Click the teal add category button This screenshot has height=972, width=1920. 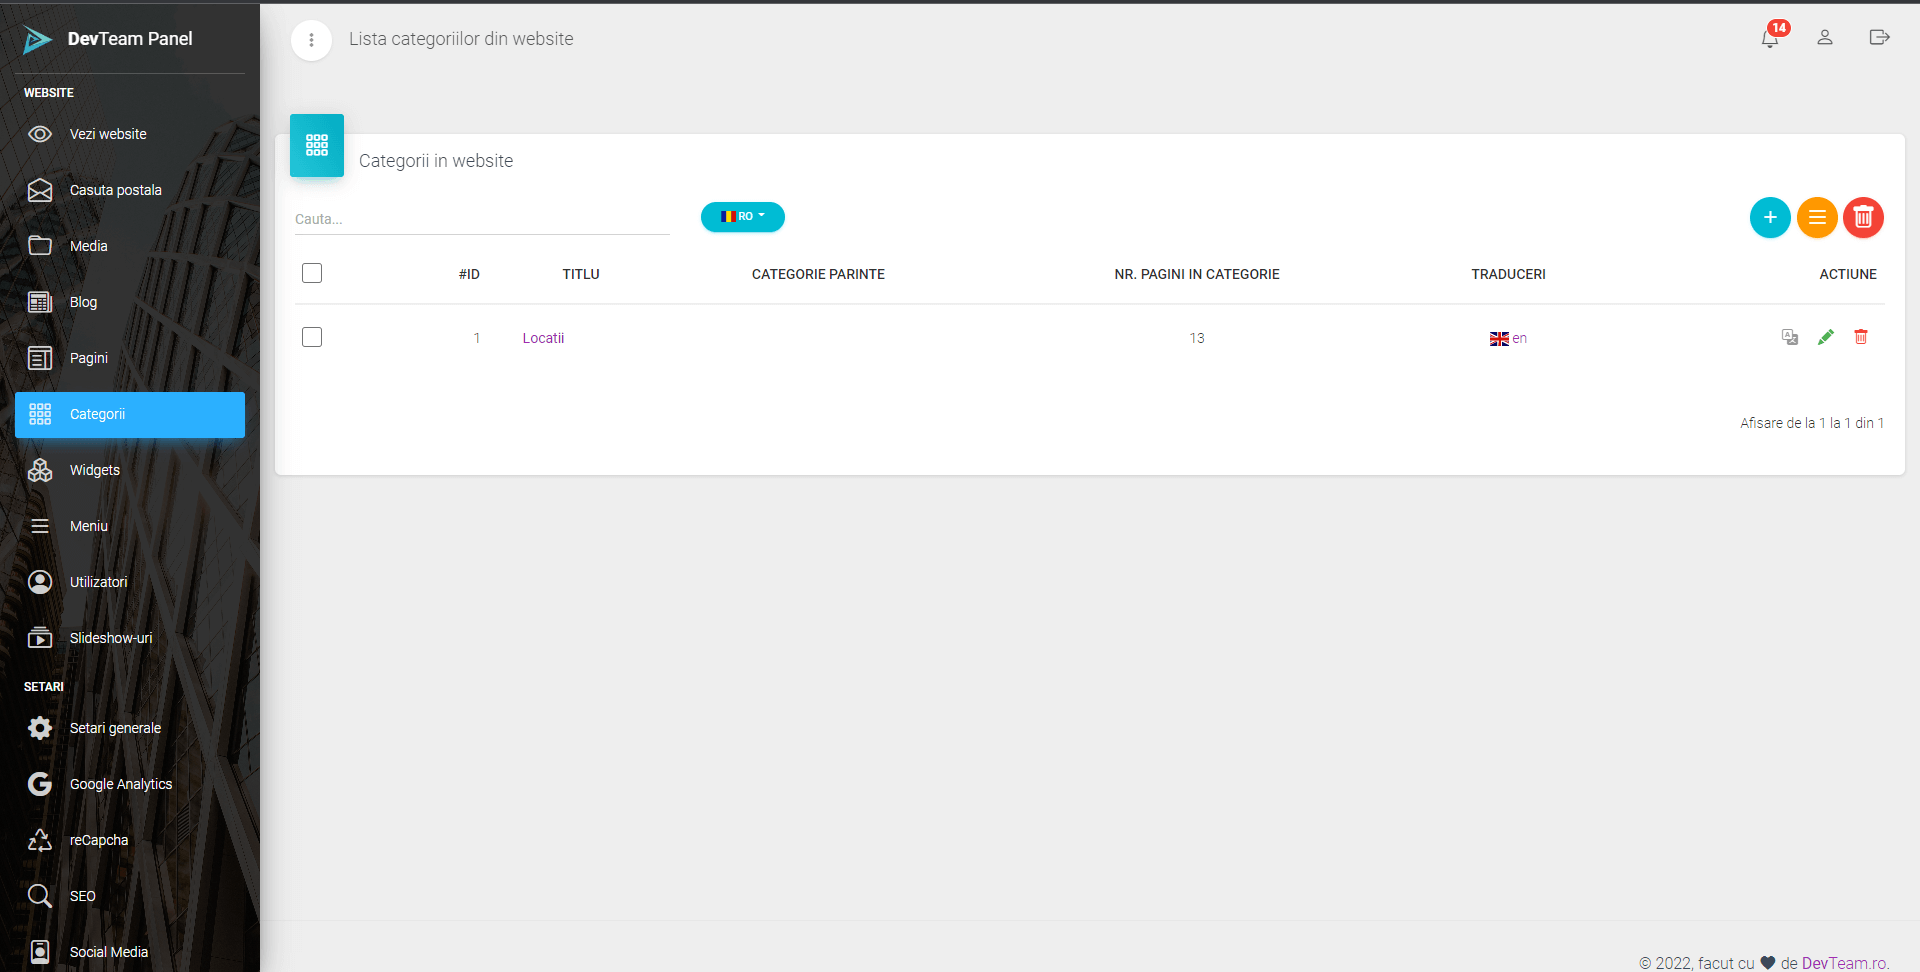point(1769,217)
